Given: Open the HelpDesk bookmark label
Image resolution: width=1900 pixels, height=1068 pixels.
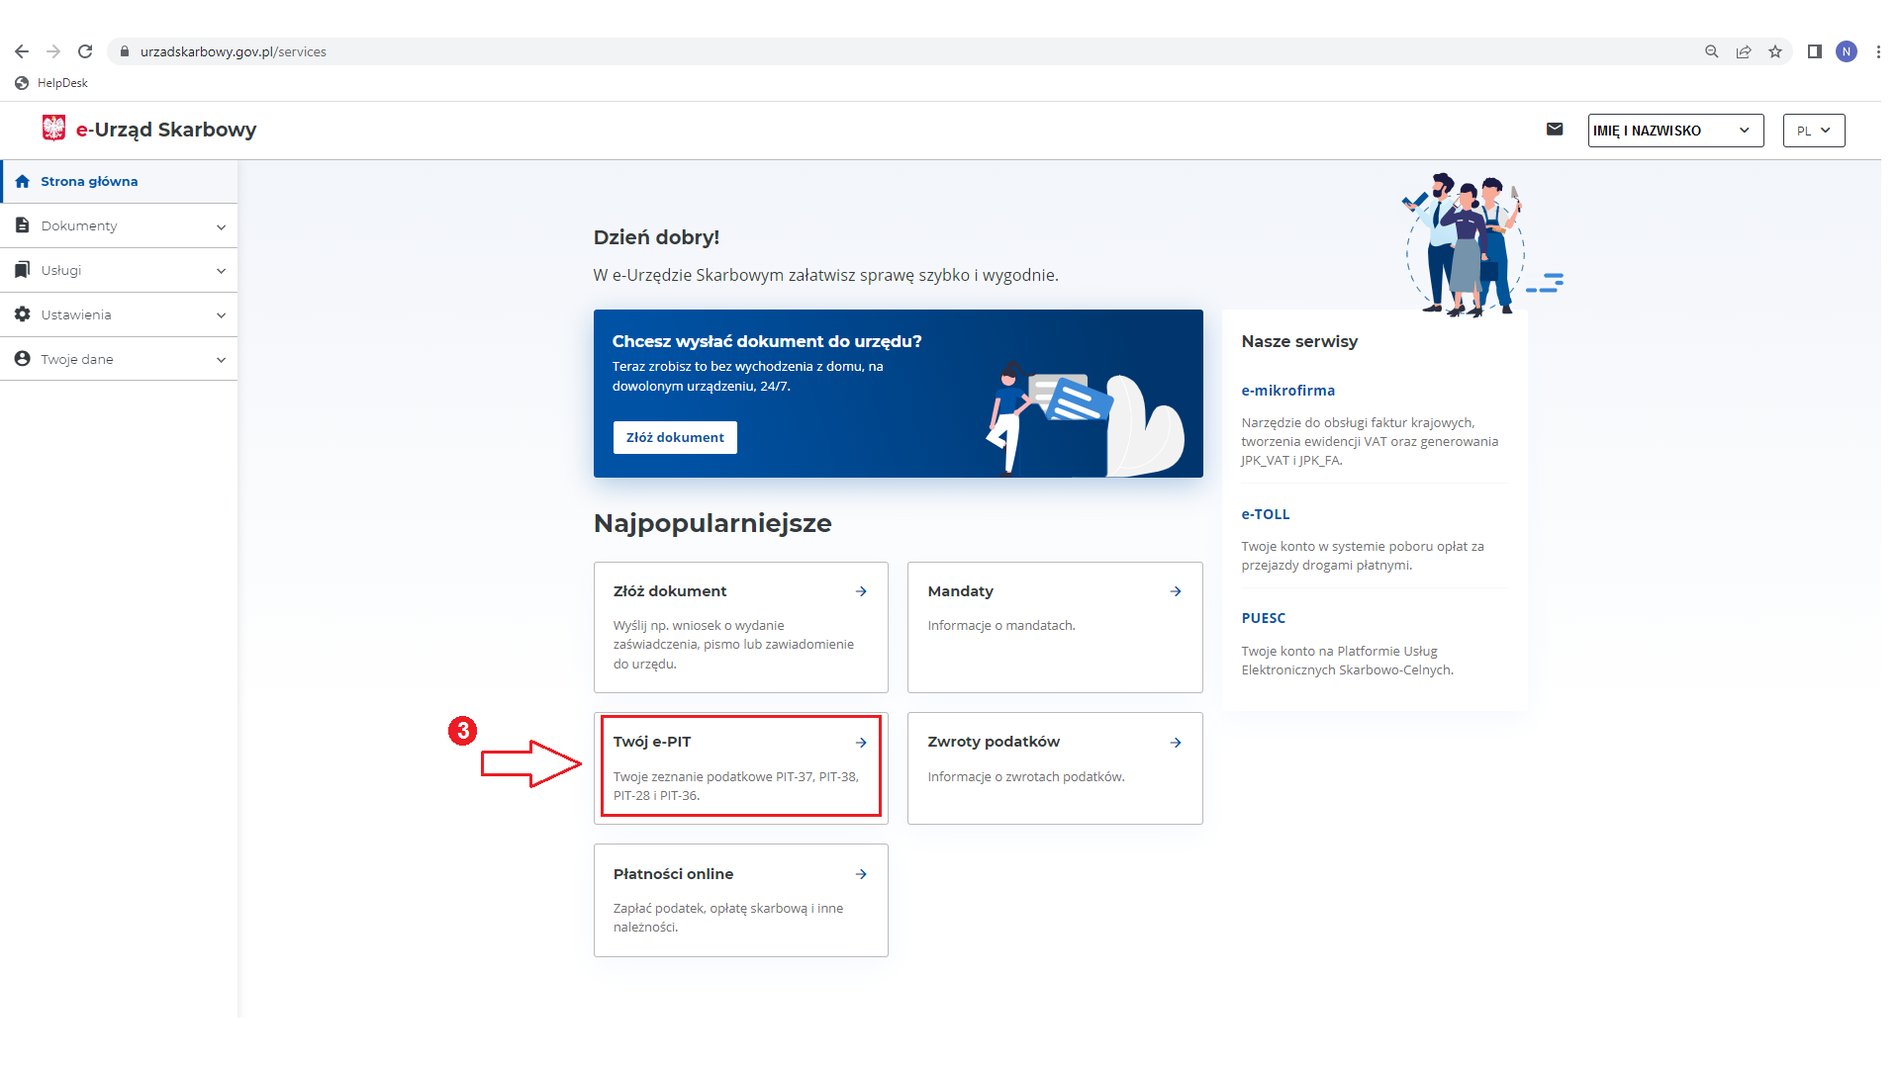Looking at the screenshot, I should 62,83.
